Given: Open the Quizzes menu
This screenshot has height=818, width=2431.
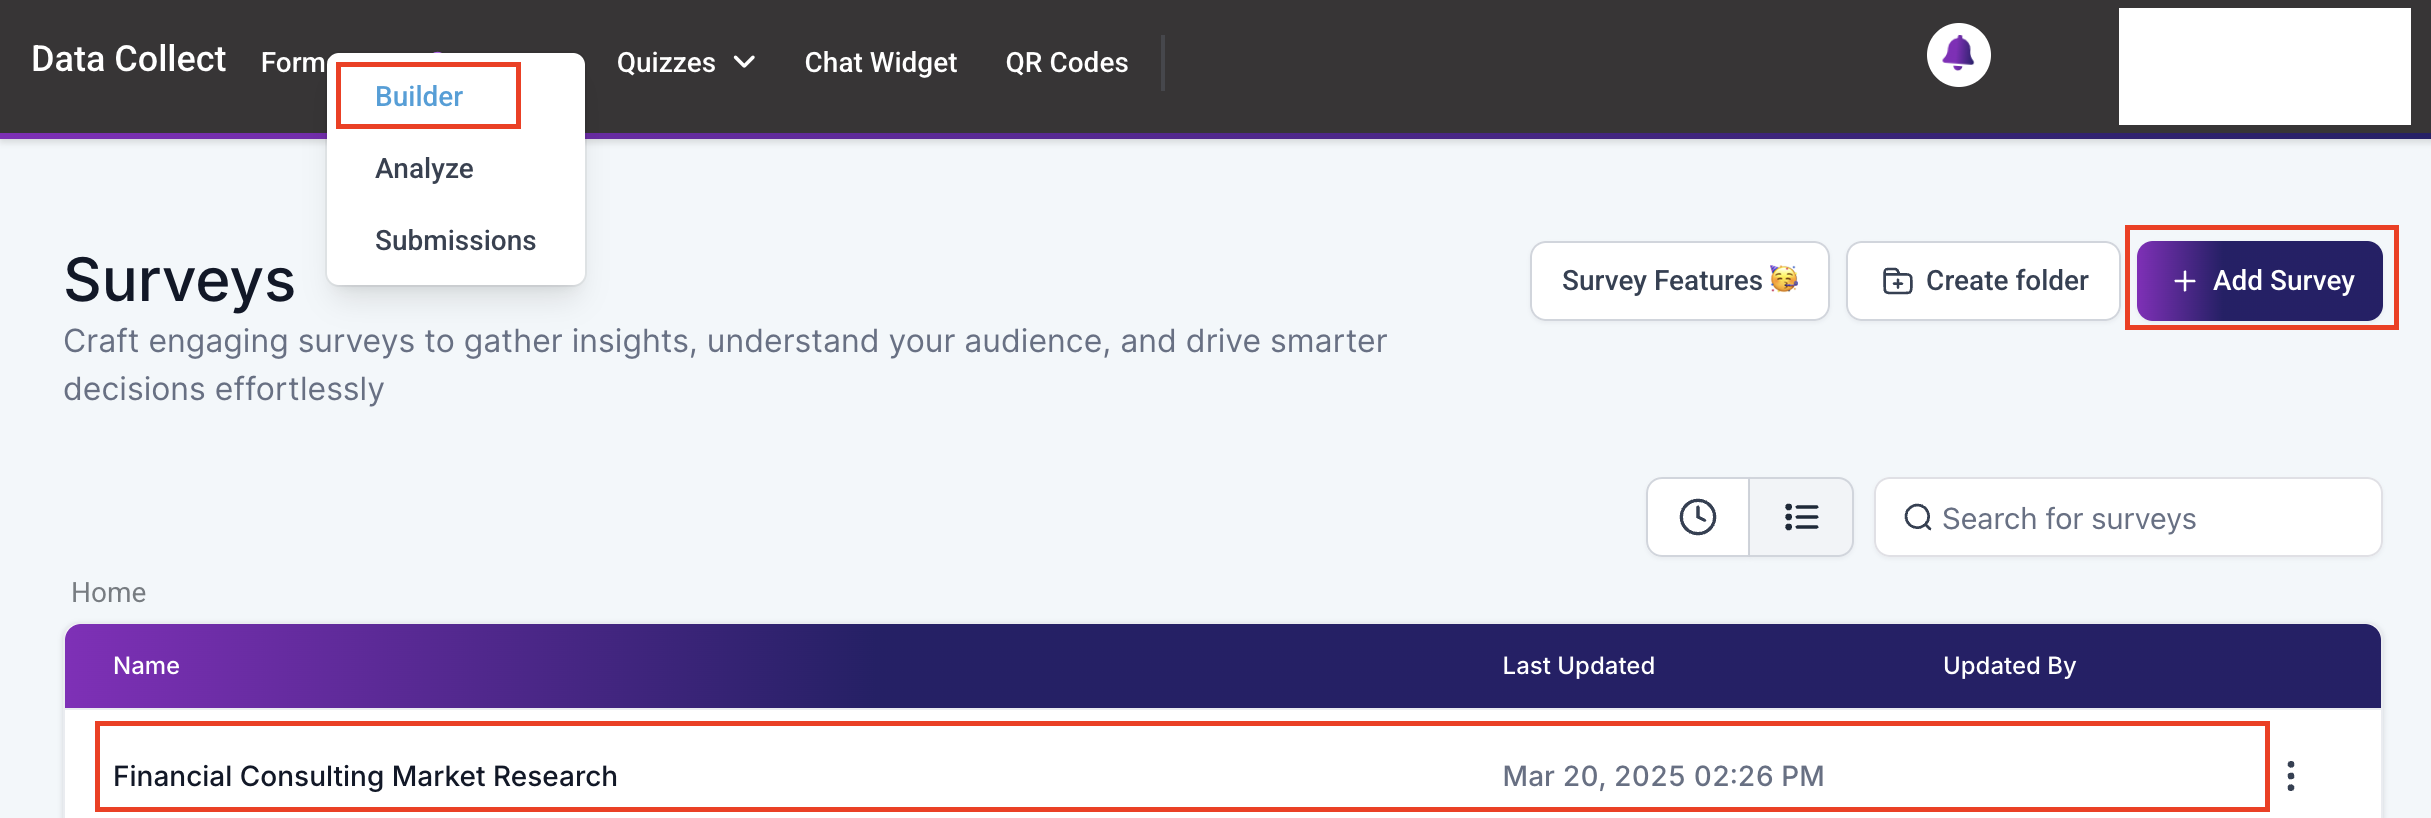Looking at the screenshot, I should [x=685, y=62].
